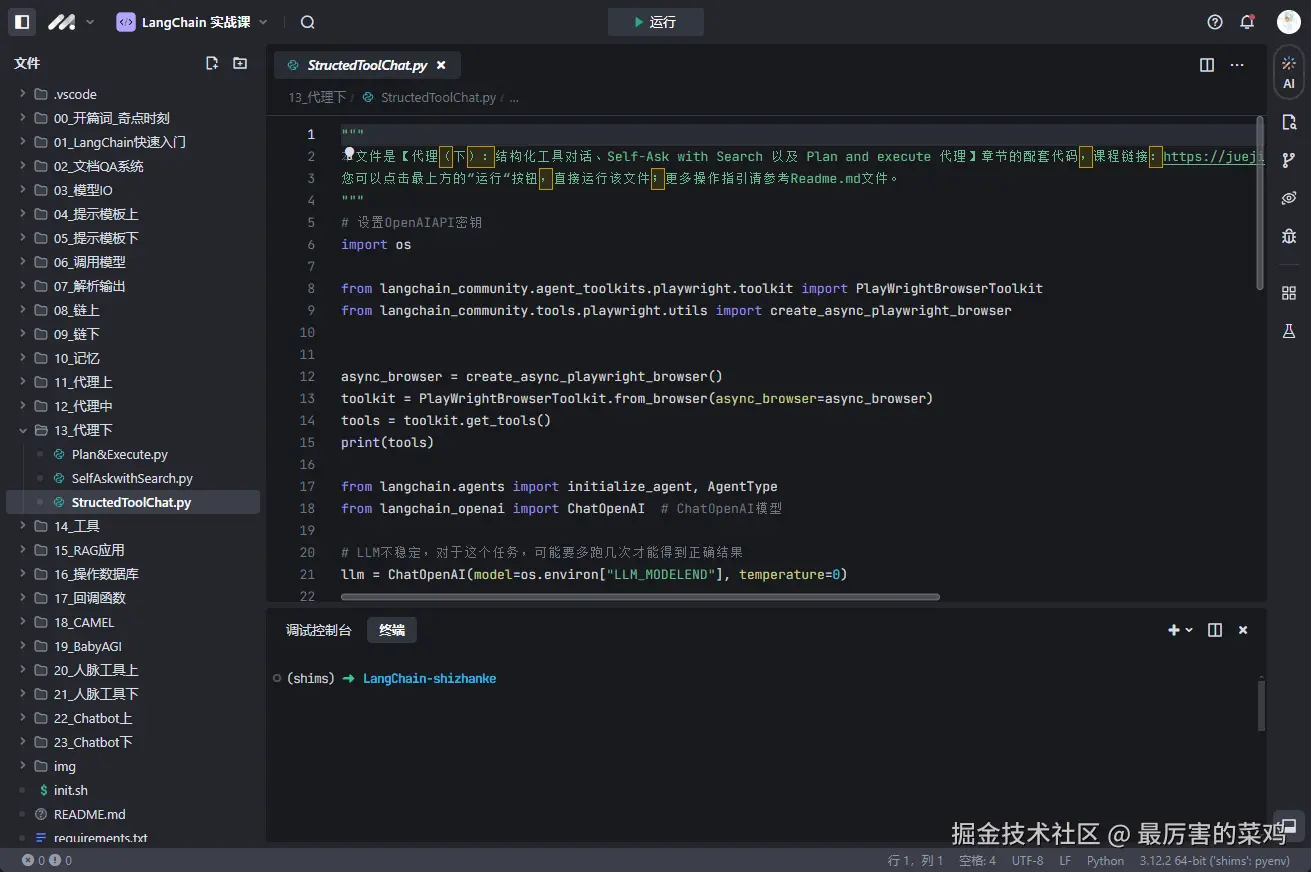Select the StructedToolChat.py editor tab
The height and width of the screenshot is (872, 1311).
(x=366, y=65)
